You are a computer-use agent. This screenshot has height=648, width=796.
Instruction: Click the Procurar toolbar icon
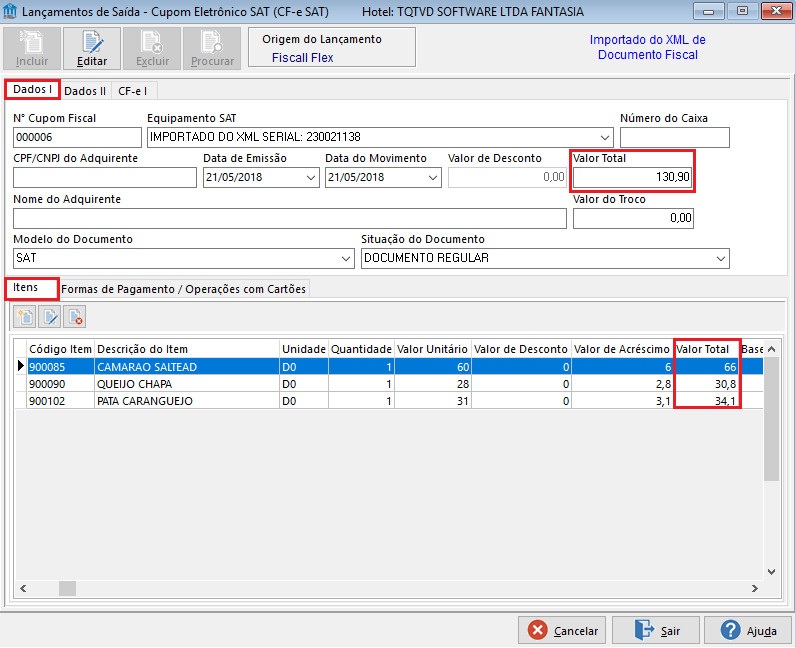pyautogui.click(x=212, y=49)
